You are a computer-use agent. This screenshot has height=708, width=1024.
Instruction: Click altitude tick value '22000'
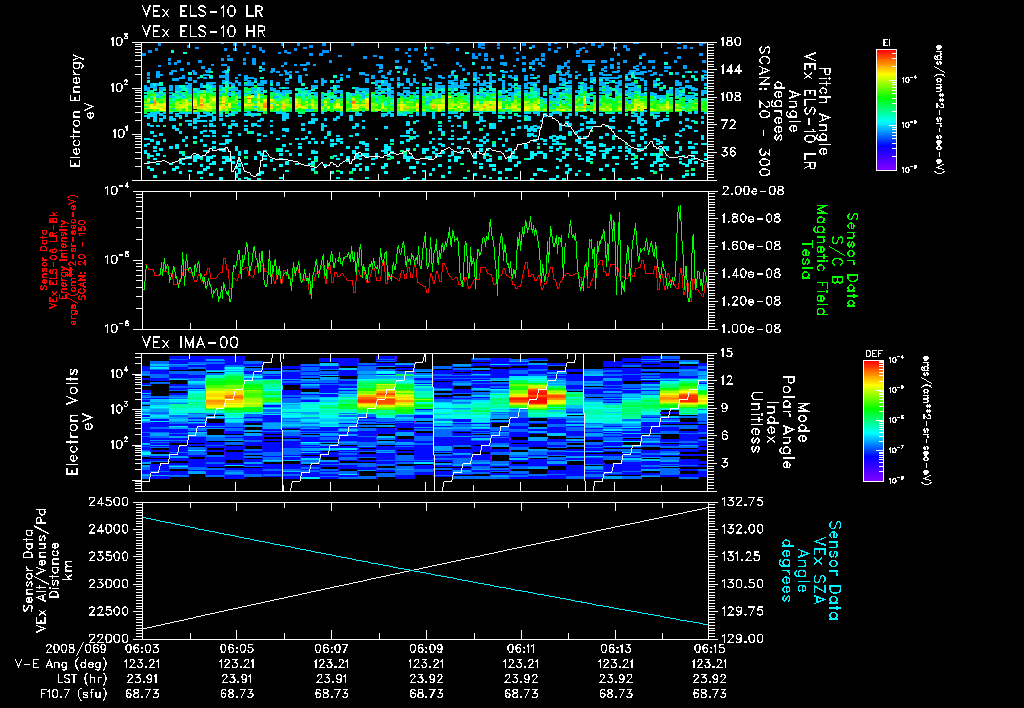(108, 638)
